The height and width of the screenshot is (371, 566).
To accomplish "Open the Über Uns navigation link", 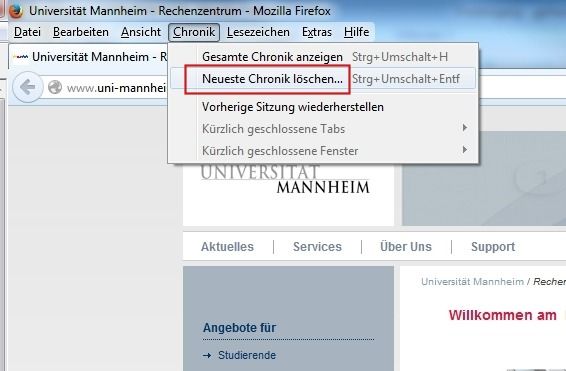I will pos(406,247).
